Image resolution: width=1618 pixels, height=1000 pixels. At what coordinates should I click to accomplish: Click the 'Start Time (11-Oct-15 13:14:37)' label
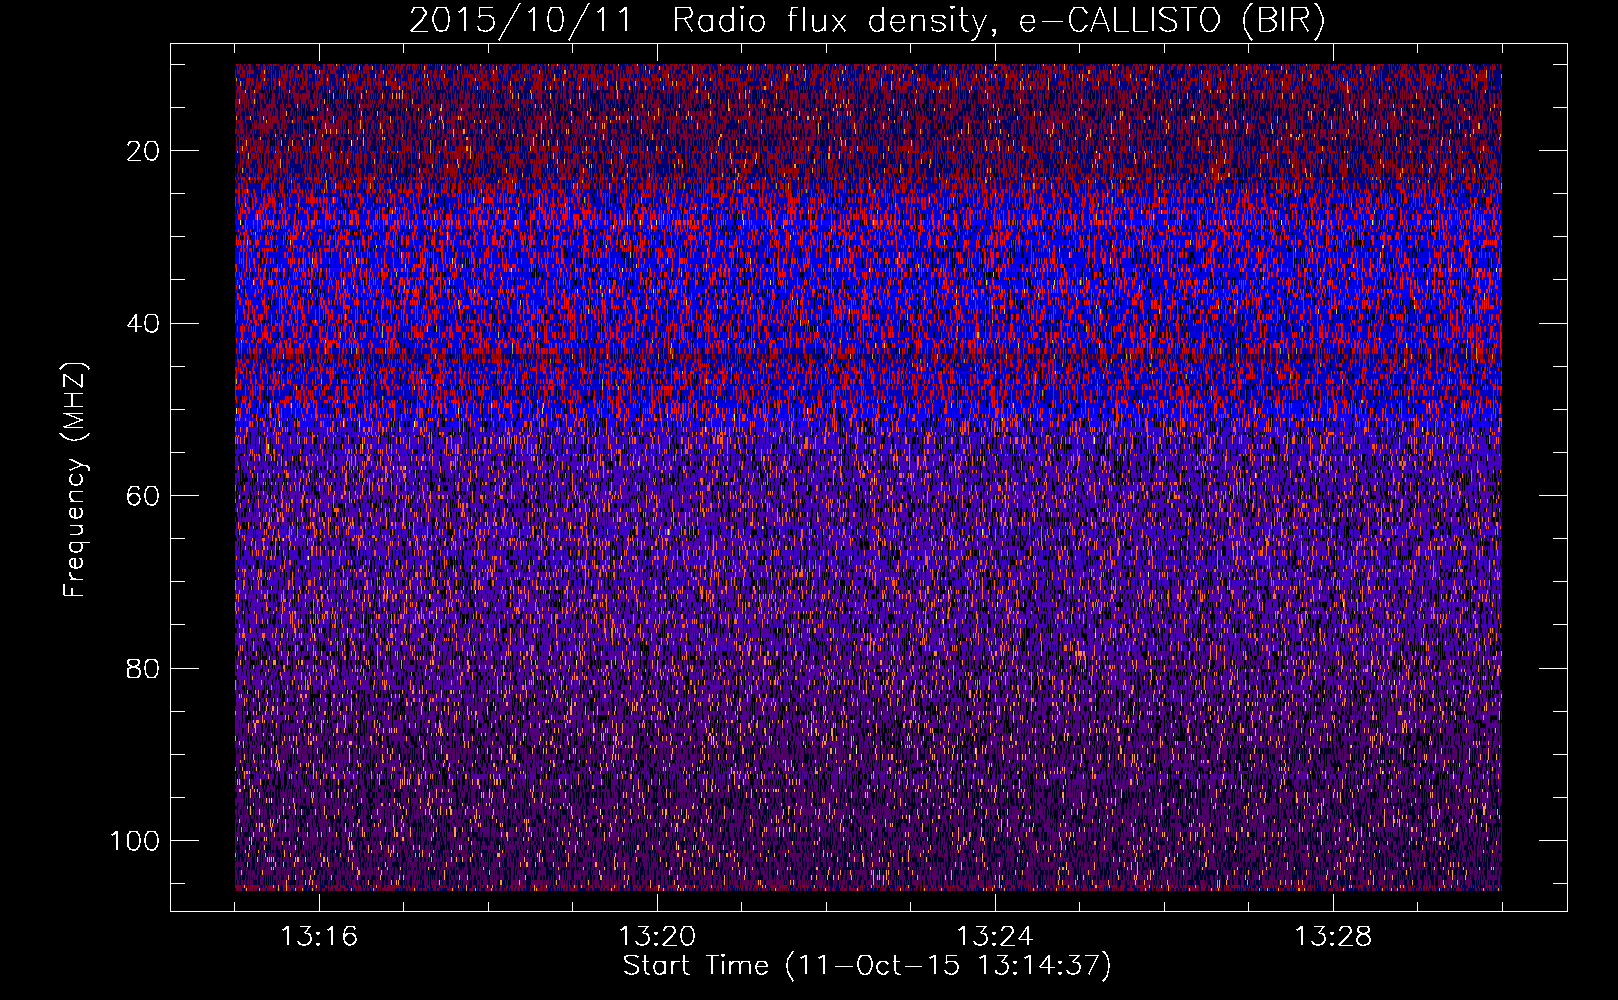pyautogui.click(x=867, y=966)
